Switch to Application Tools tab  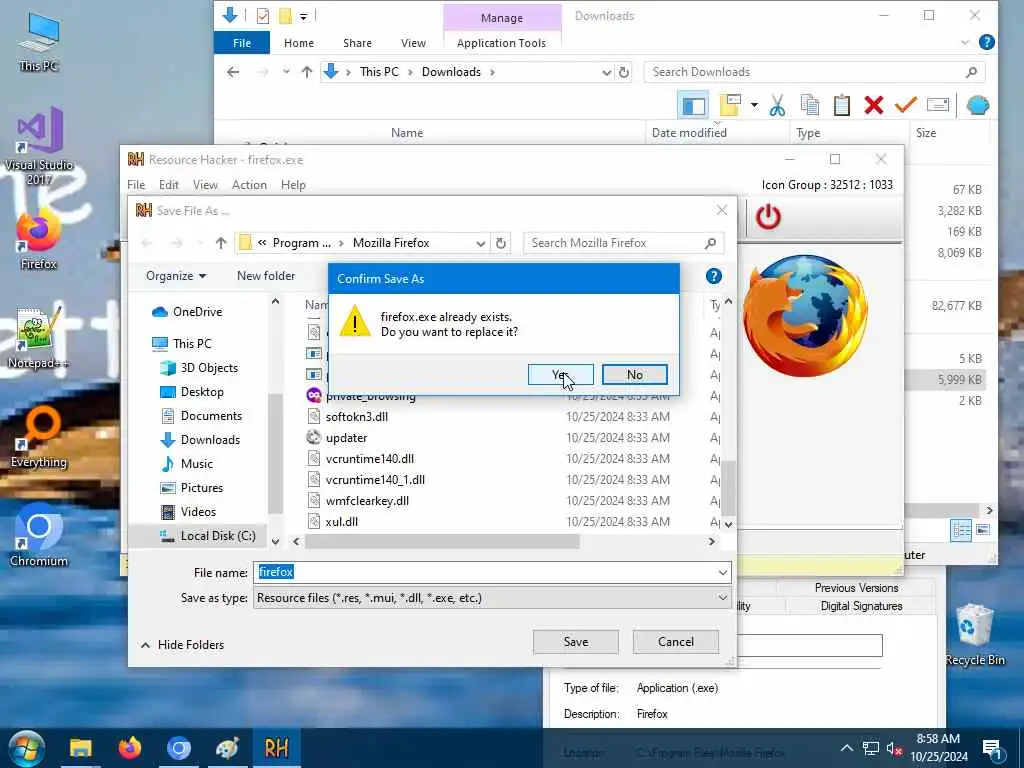[x=501, y=43]
